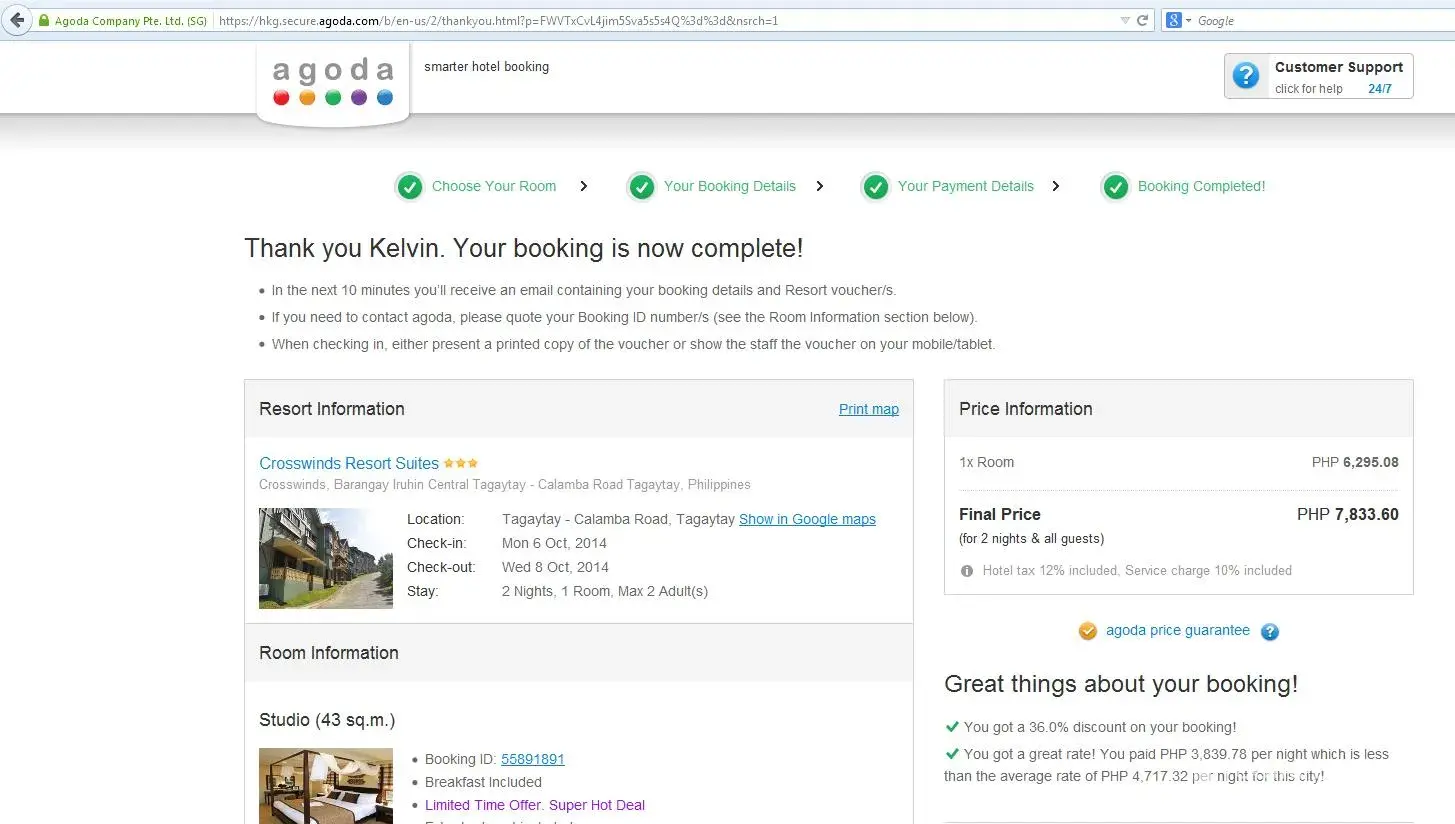Click the Check-in date Mon 6 Oct, 2014
The width and height of the screenshot is (1455, 824).
pyautogui.click(x=554, y=543)
